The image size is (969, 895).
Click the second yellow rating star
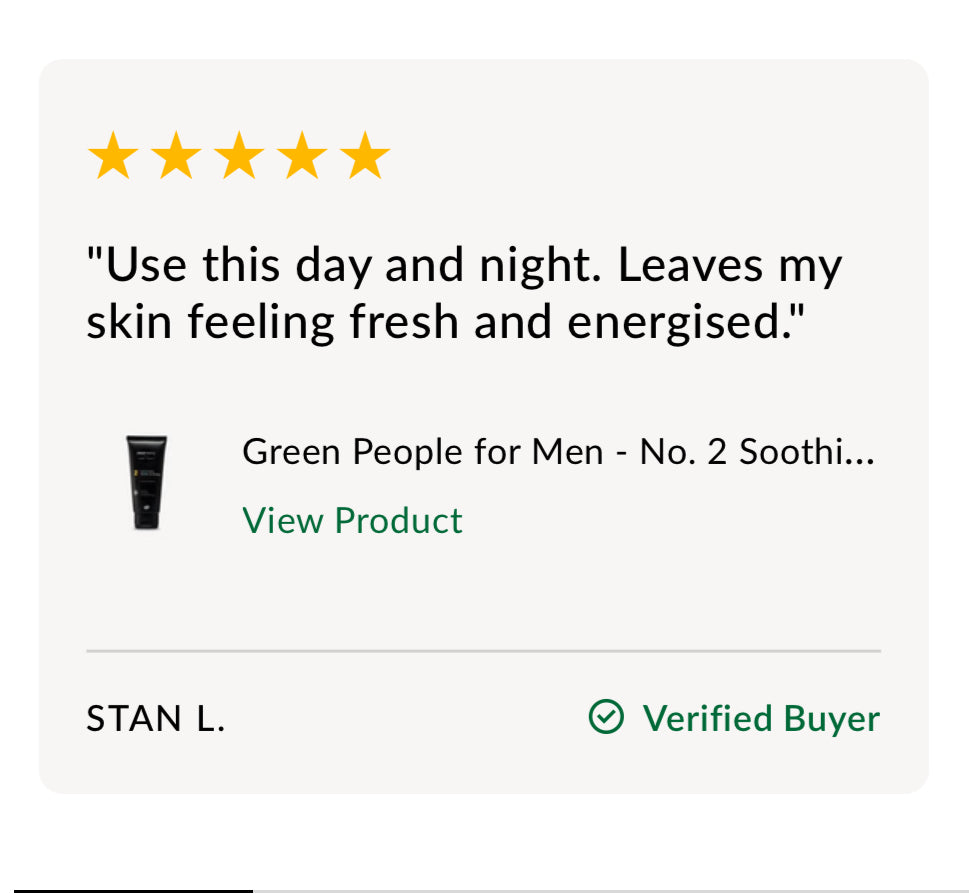pyautogui.click(x=176, y=155)
